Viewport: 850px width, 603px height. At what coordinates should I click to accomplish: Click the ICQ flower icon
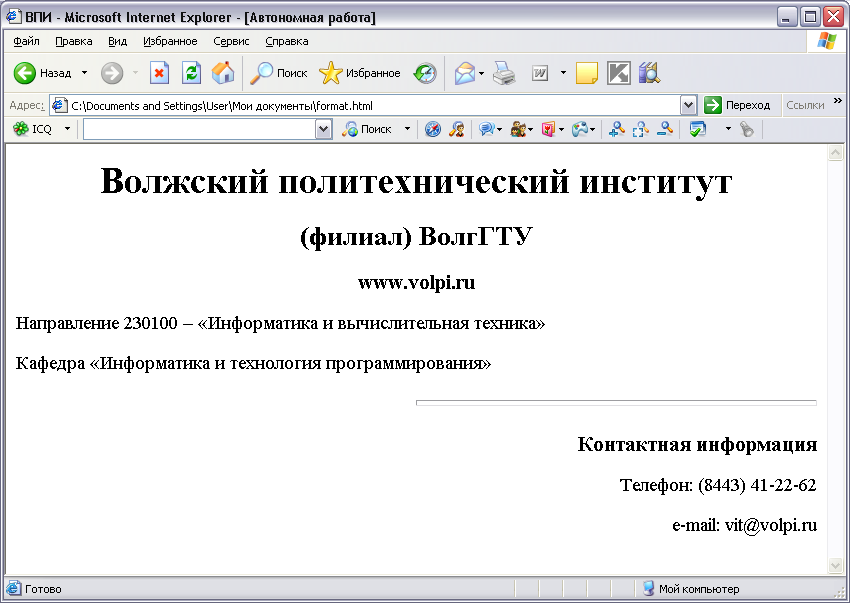pos(21,129)
